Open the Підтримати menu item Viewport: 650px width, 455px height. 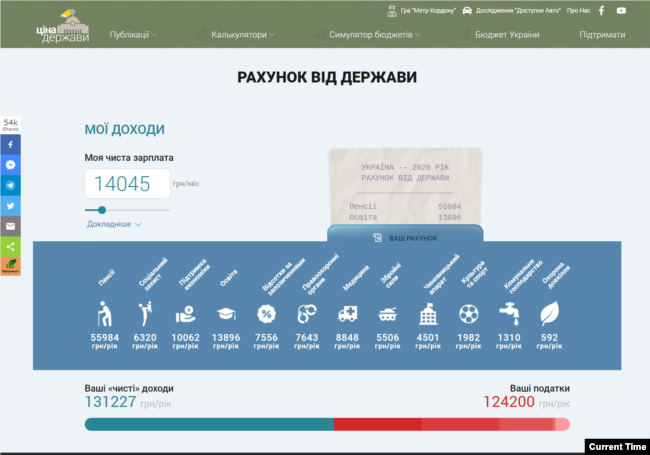tap(602, 35)
